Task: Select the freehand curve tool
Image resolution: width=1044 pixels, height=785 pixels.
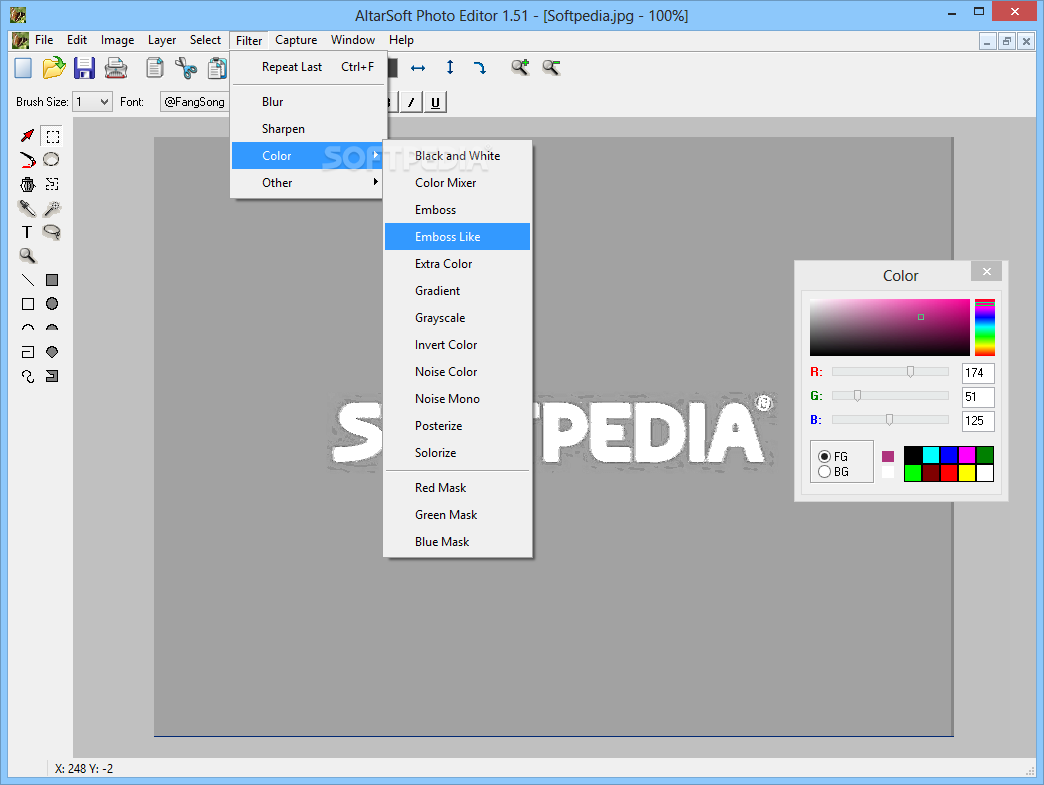Action: coord(28,376)
